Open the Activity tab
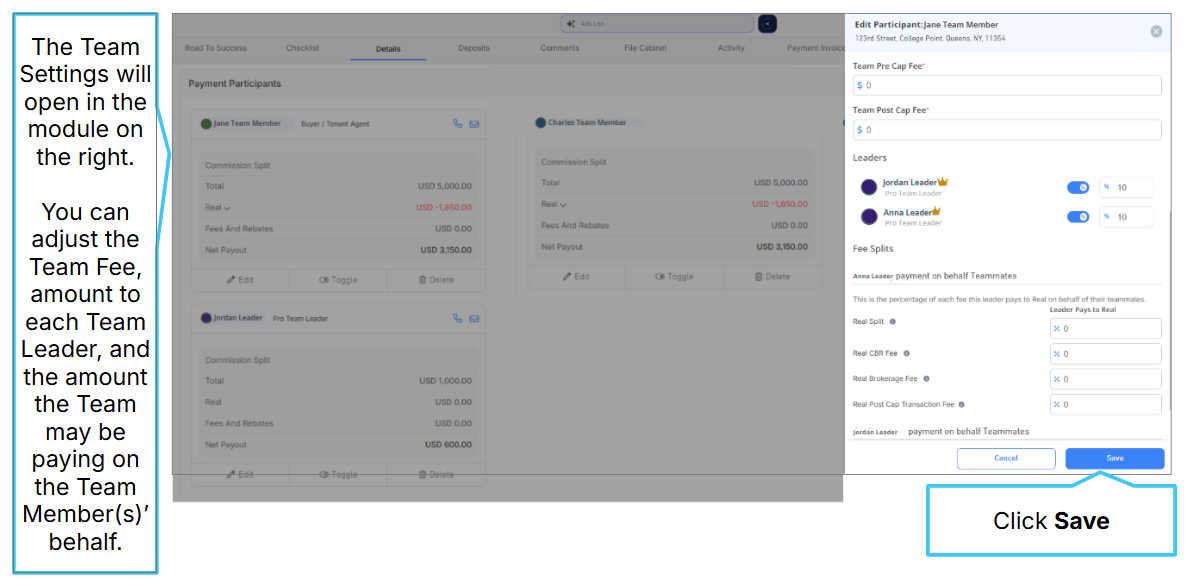The height and width of the screenshot is (584, 1190). tap(731, 48)
